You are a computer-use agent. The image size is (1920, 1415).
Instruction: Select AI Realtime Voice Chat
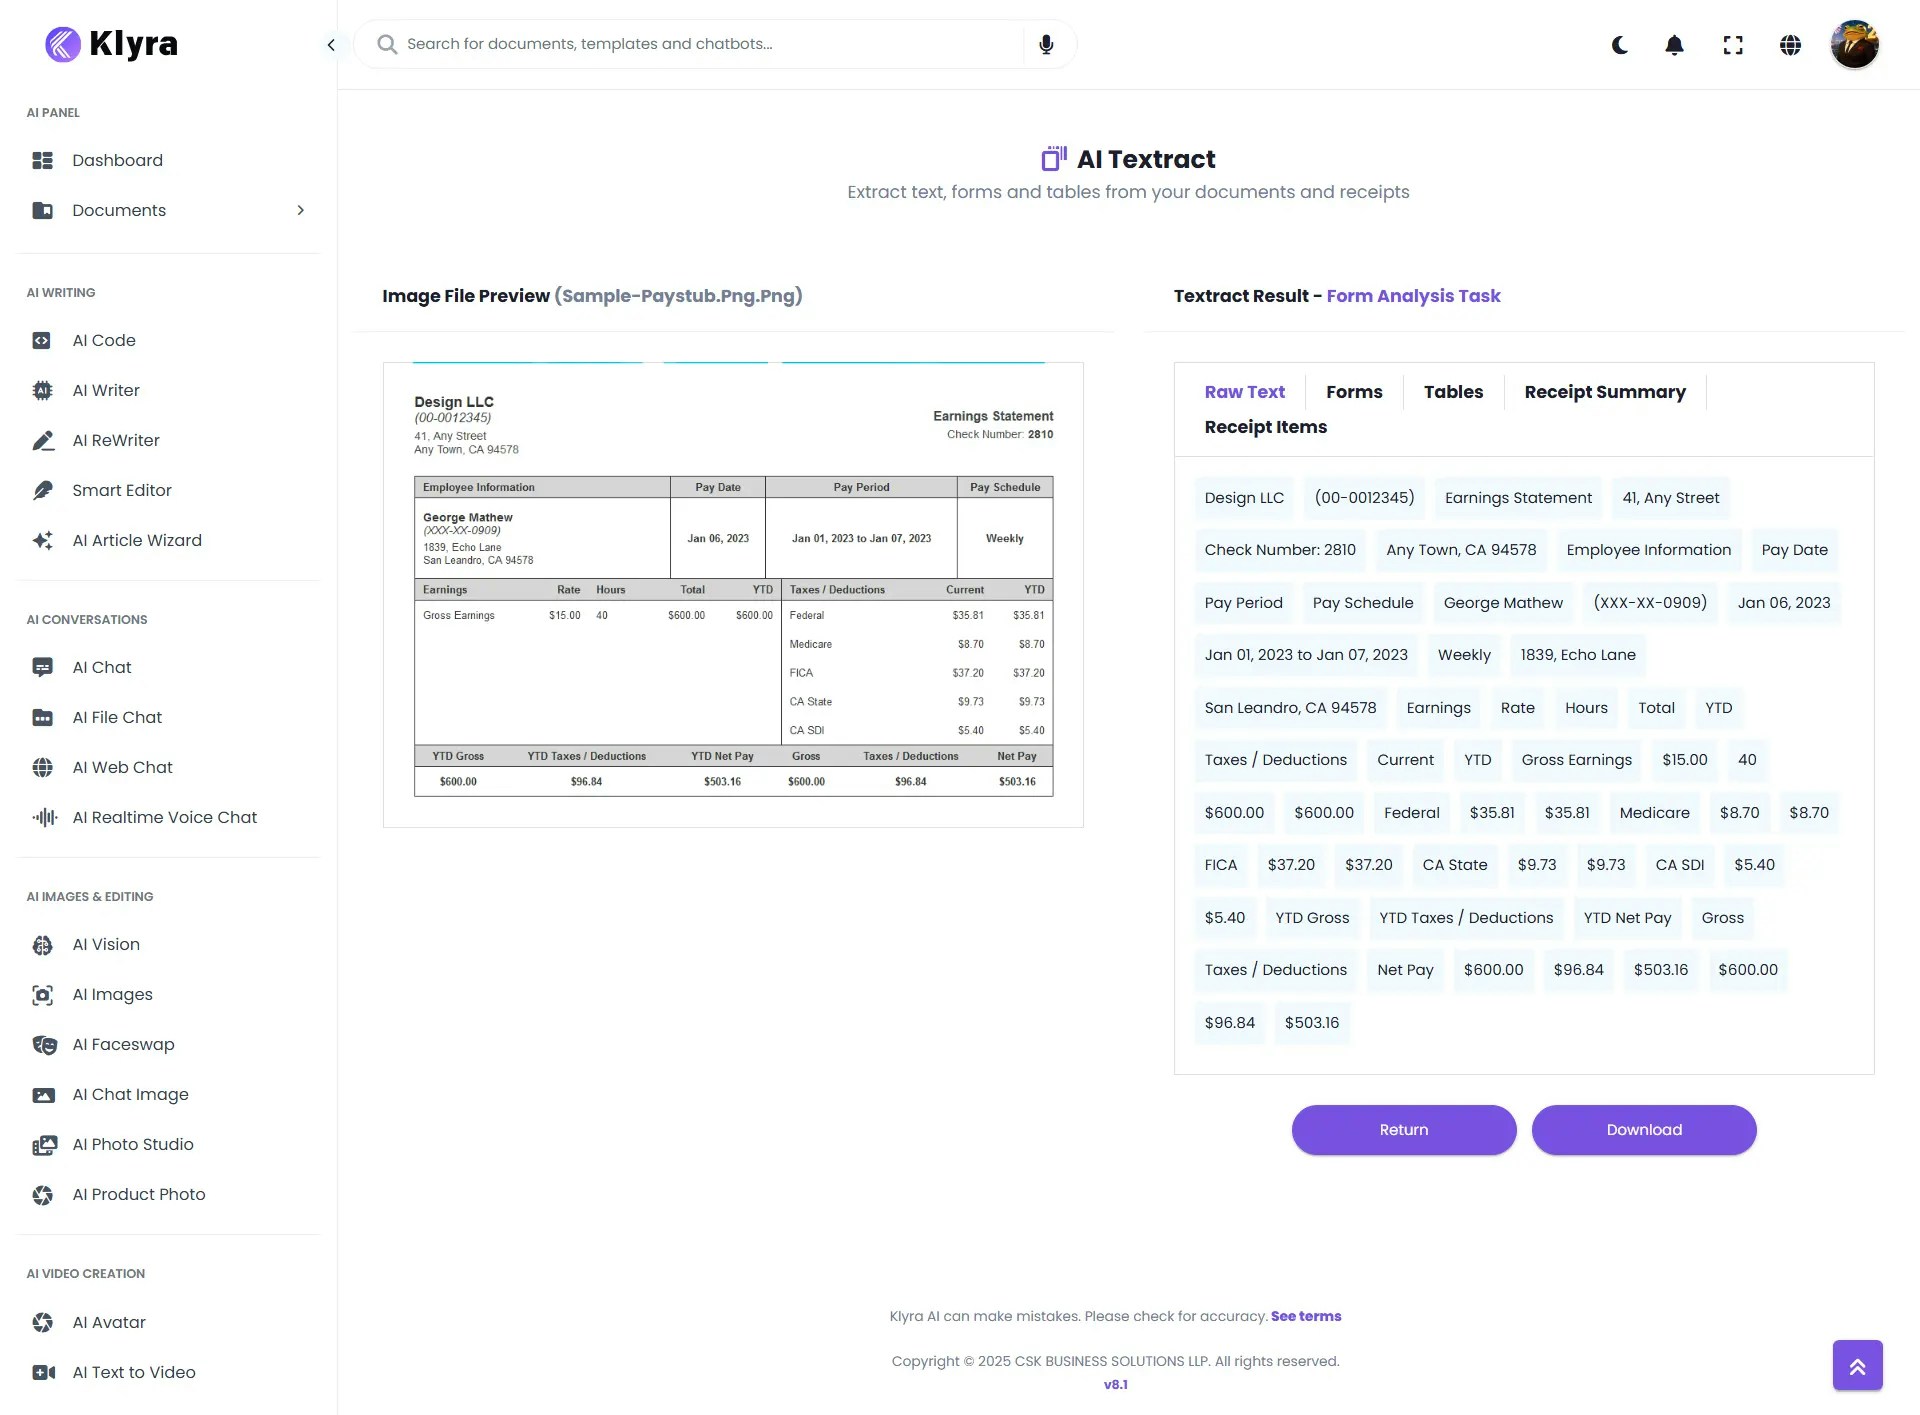tap(165, 817)
